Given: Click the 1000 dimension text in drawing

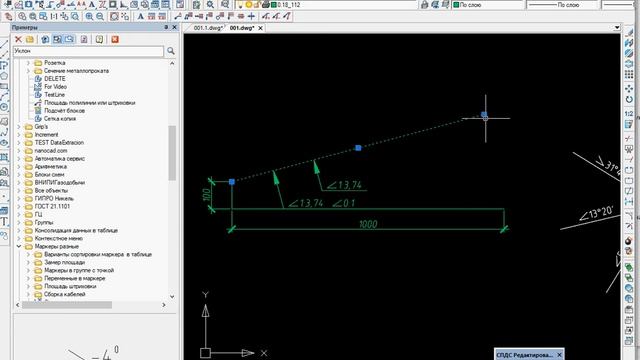Looking at the screenshot, I should (x=368, y=224).
